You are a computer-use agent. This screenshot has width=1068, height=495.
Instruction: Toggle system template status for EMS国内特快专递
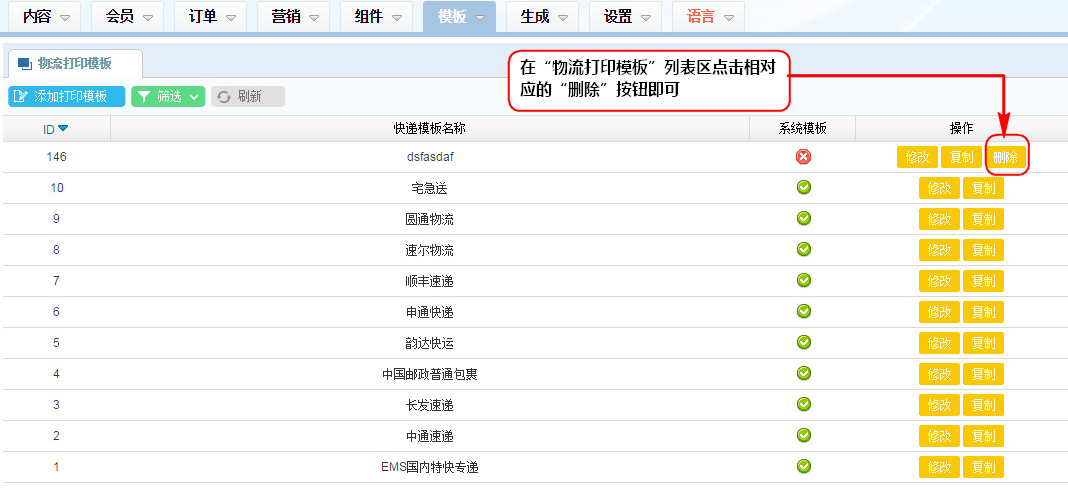(x=803, y=466)
